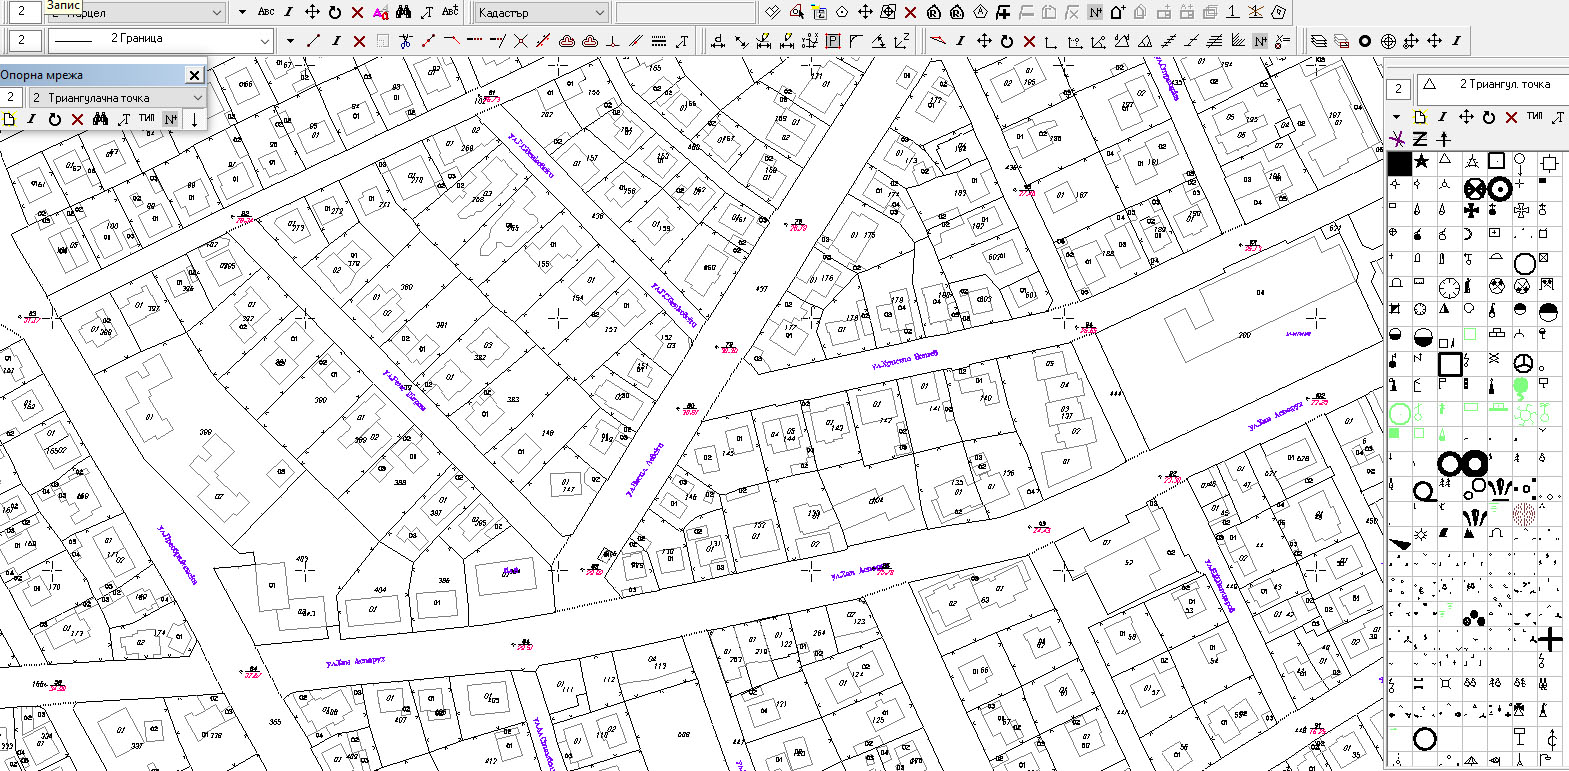Select the large plus cross symbol in palette

pyautogui.click(x=1549, y=639)
